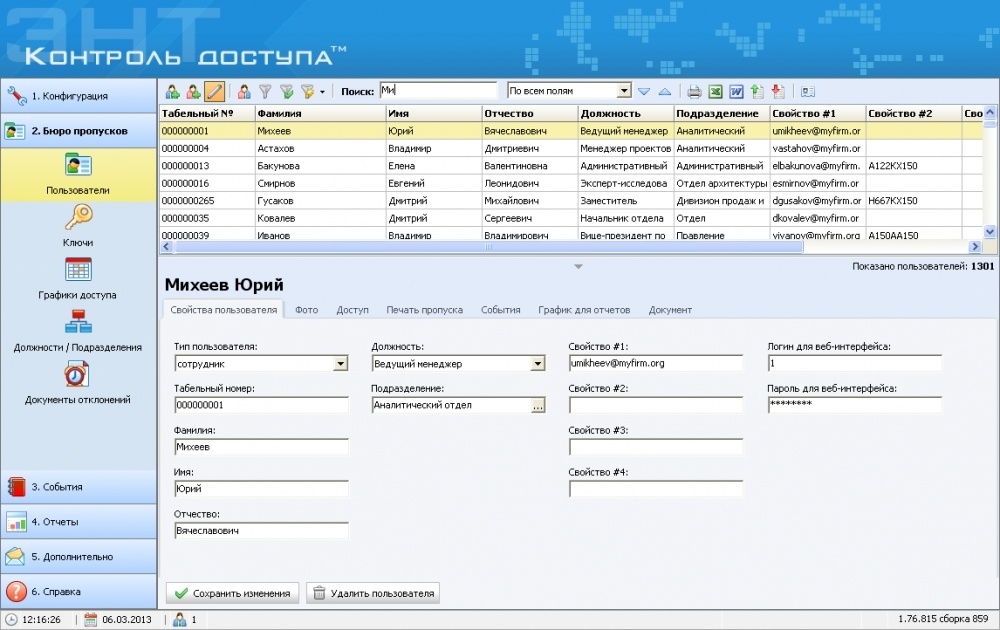
Task: Open 5. Дополнительно section
Action: pyautogui.click(x=78, y=557)
